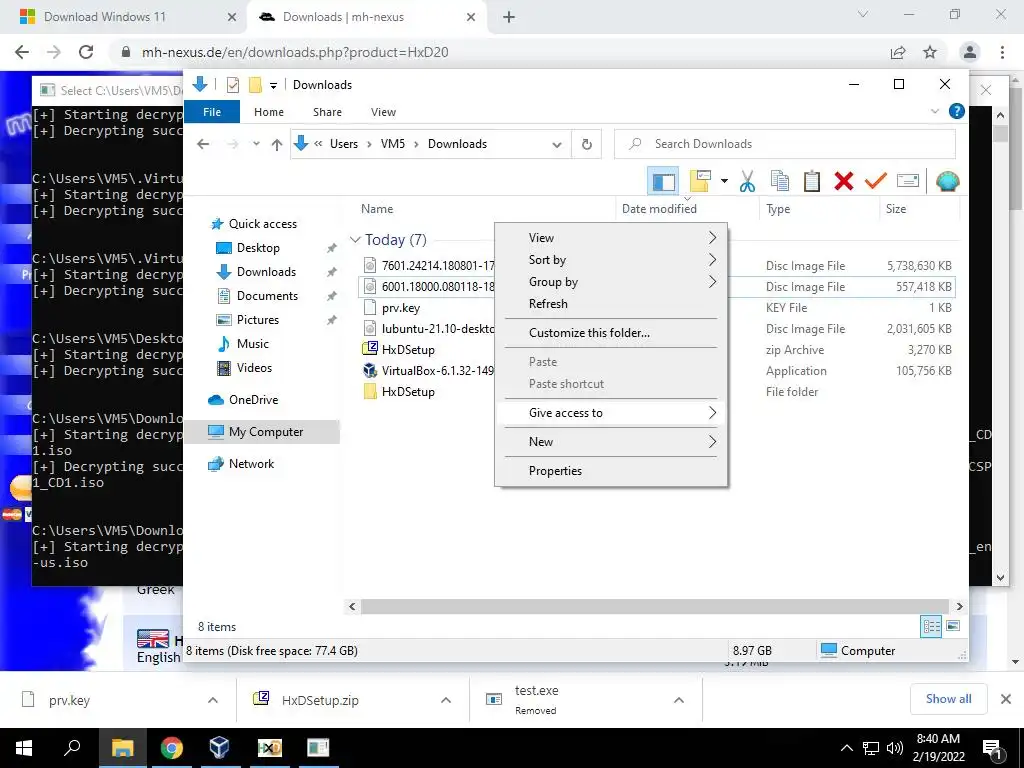This screenshot has height=768, width=1024.
Task: Switch to large thumbnails view icon
Action: (953, 626)
